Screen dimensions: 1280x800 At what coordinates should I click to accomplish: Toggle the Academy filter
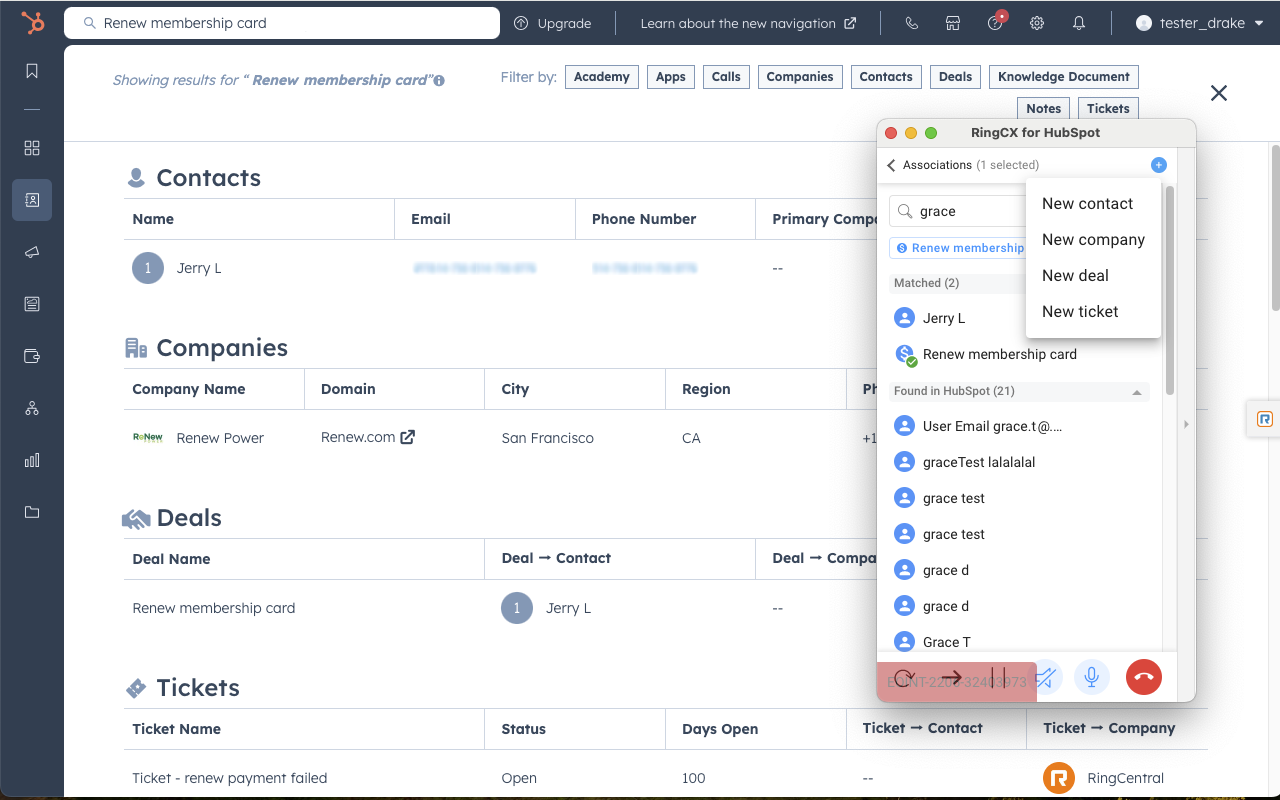[x=602, y=77]
